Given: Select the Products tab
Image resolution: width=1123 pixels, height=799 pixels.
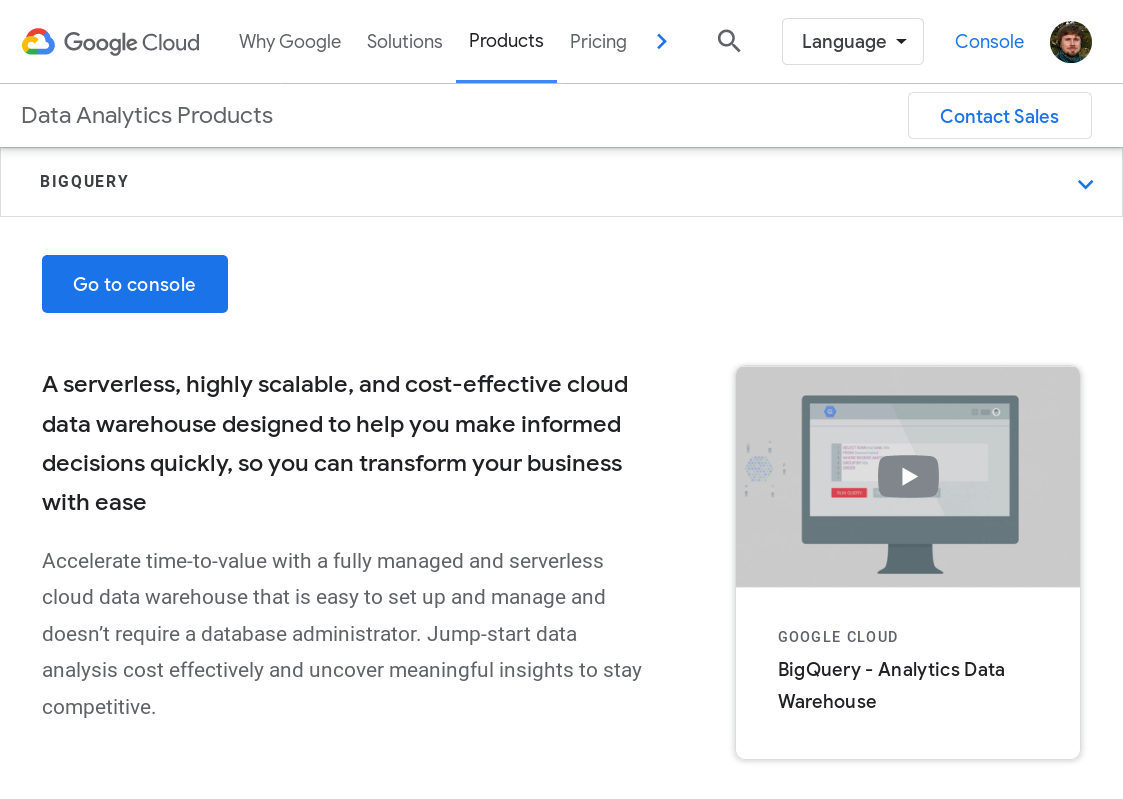Looking at the screenshot, I should pos(506,41).
